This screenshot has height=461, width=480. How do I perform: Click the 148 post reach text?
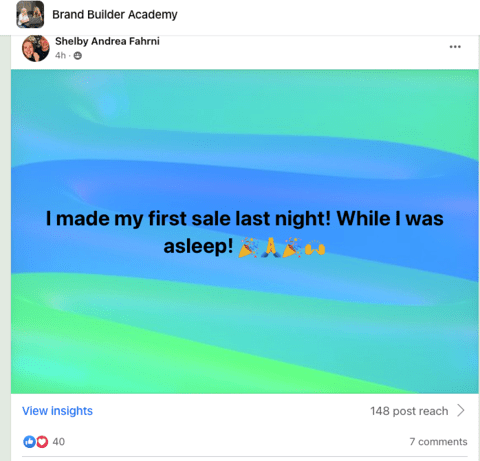tap(409, 411)
